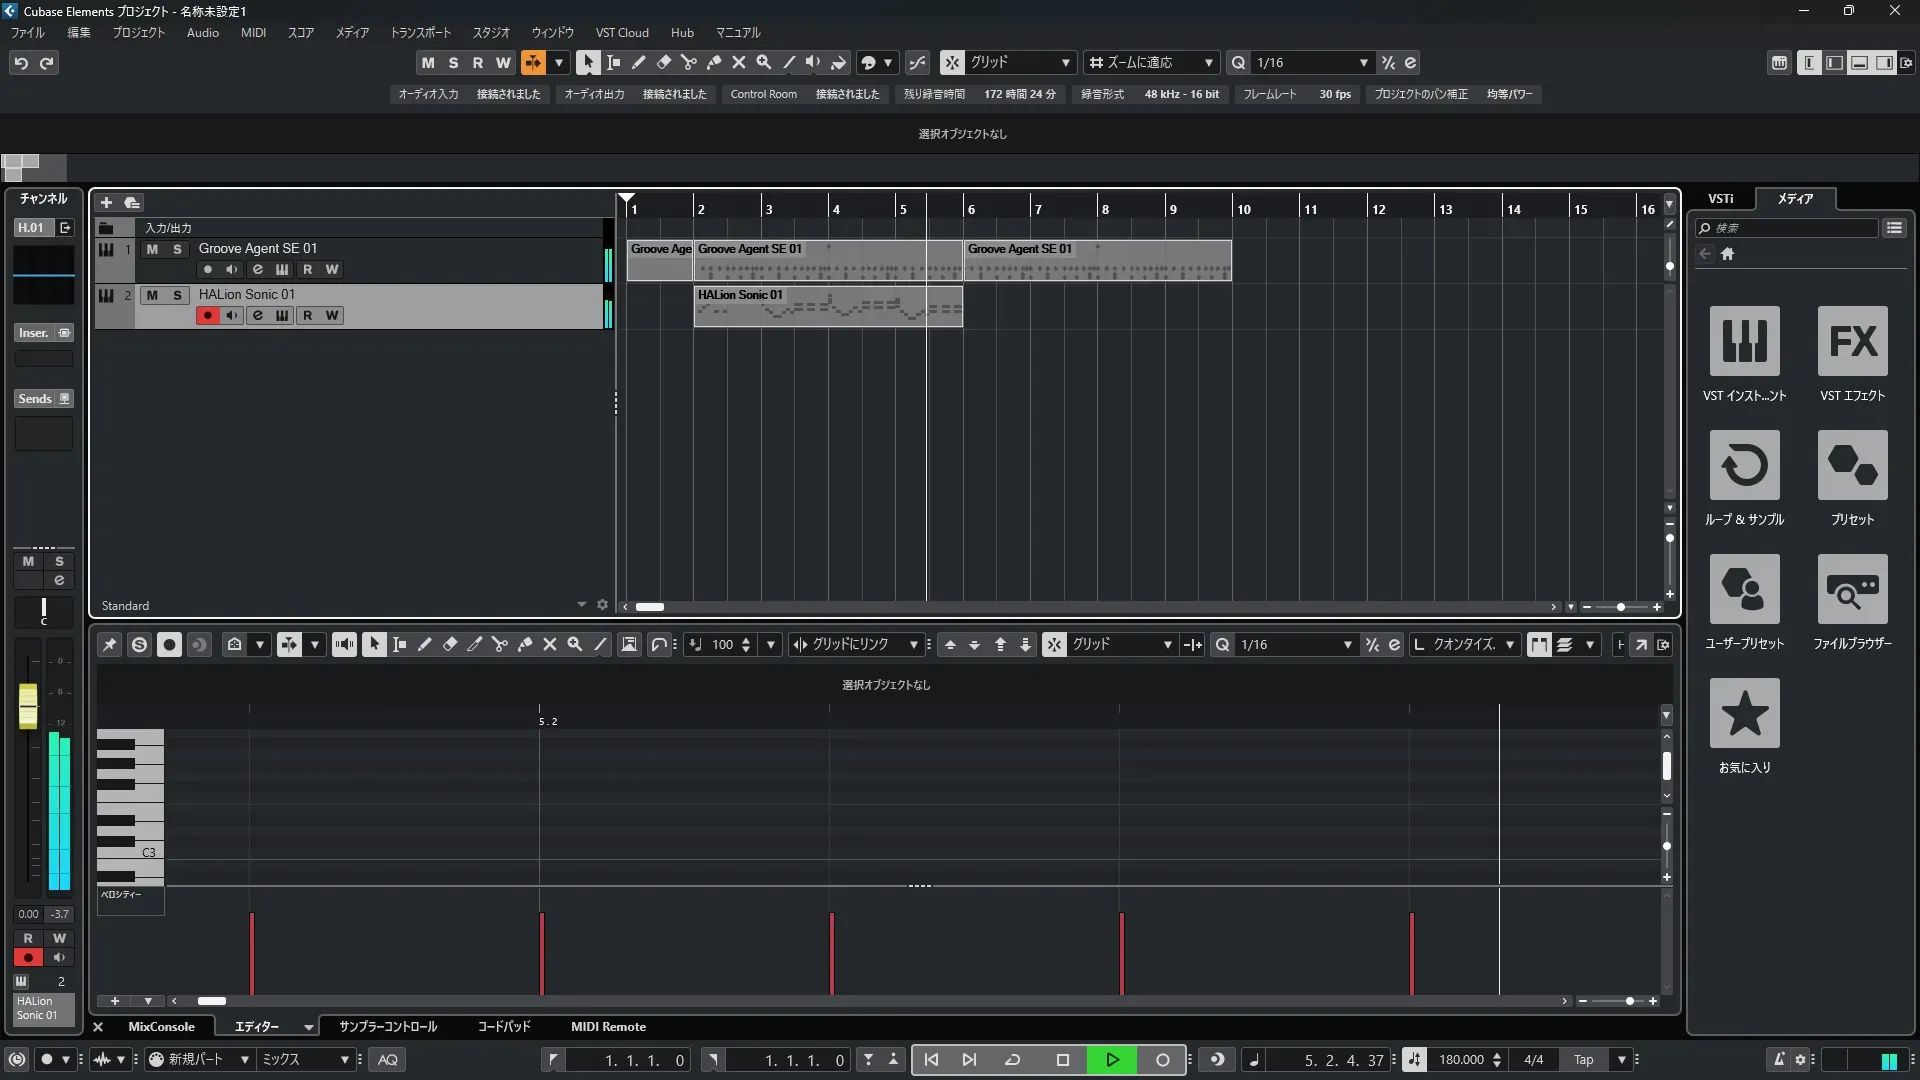
Task: Solo the HALion Sonic 01 track
Action: 177,295
